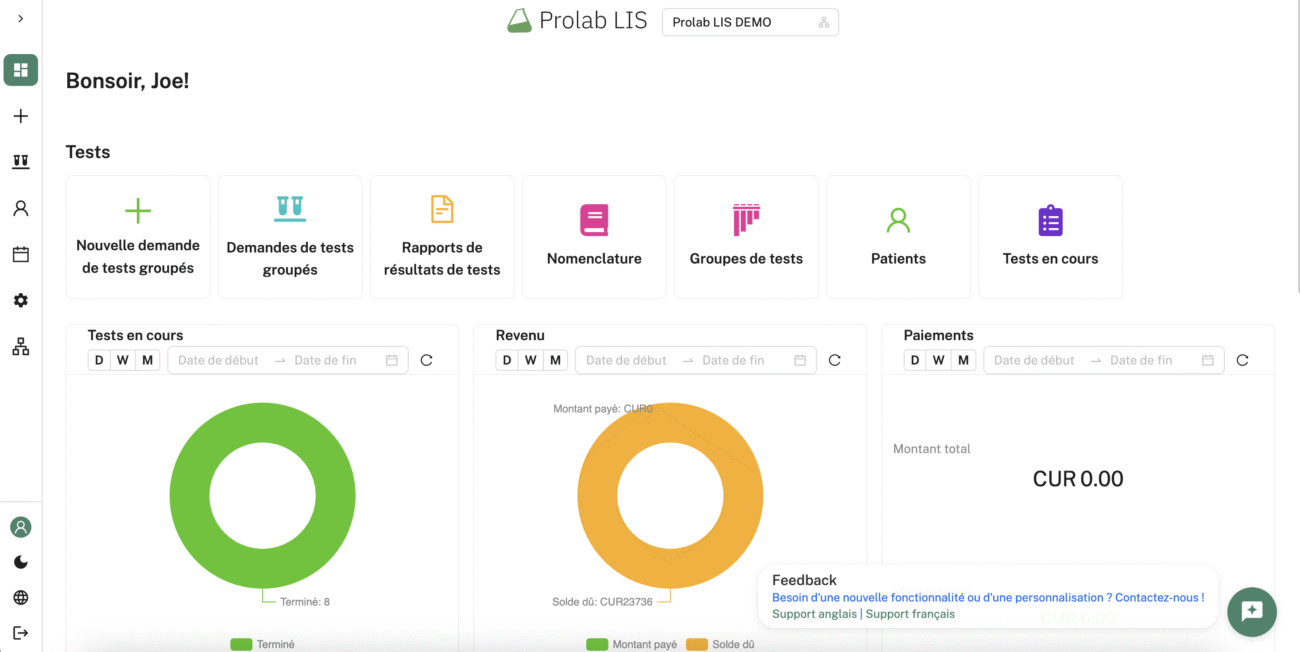The image size is (1300, 652).
Task: Select D range for Paiements
Action: [915, 360]
